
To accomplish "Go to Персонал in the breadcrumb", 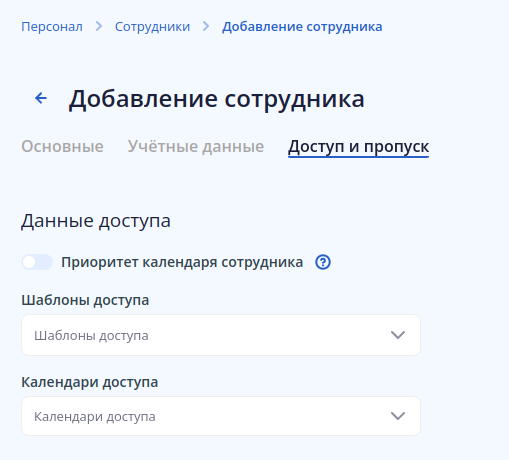I will coord(52,27).
